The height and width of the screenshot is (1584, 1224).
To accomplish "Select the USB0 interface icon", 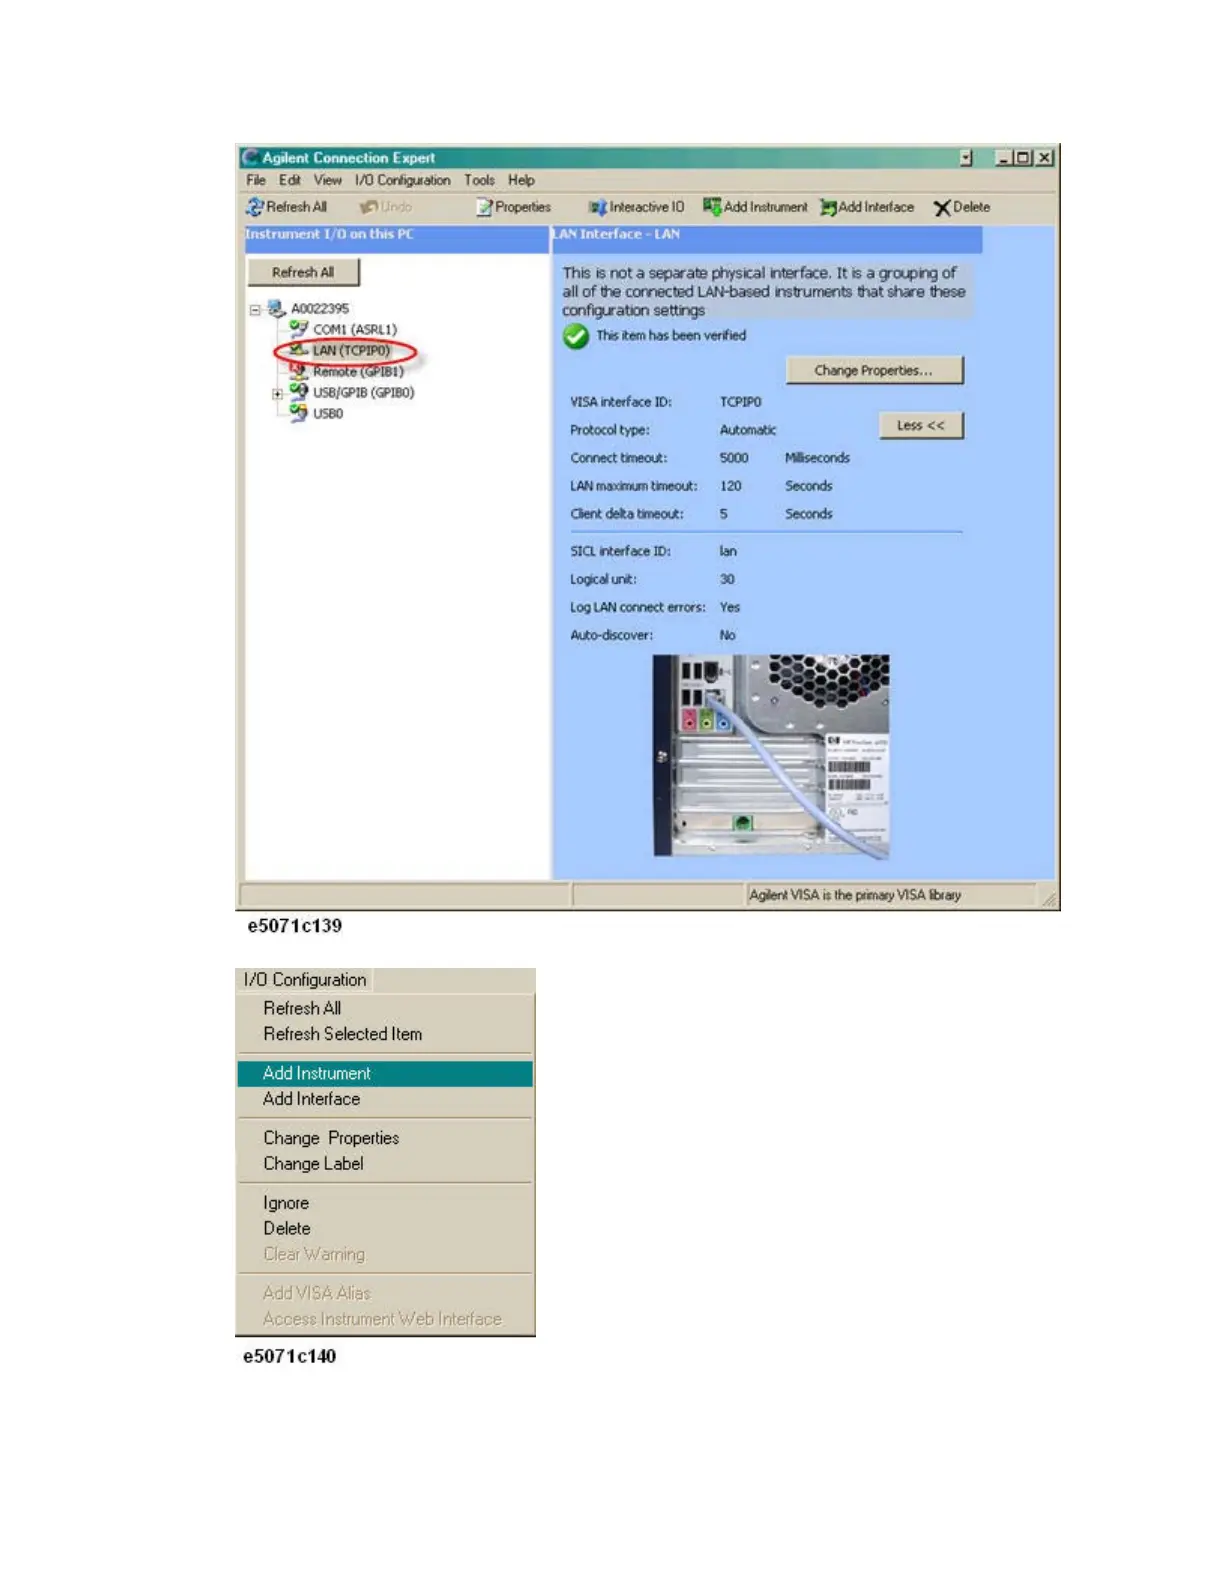I will pyautogui.click(x=299, y=413).
